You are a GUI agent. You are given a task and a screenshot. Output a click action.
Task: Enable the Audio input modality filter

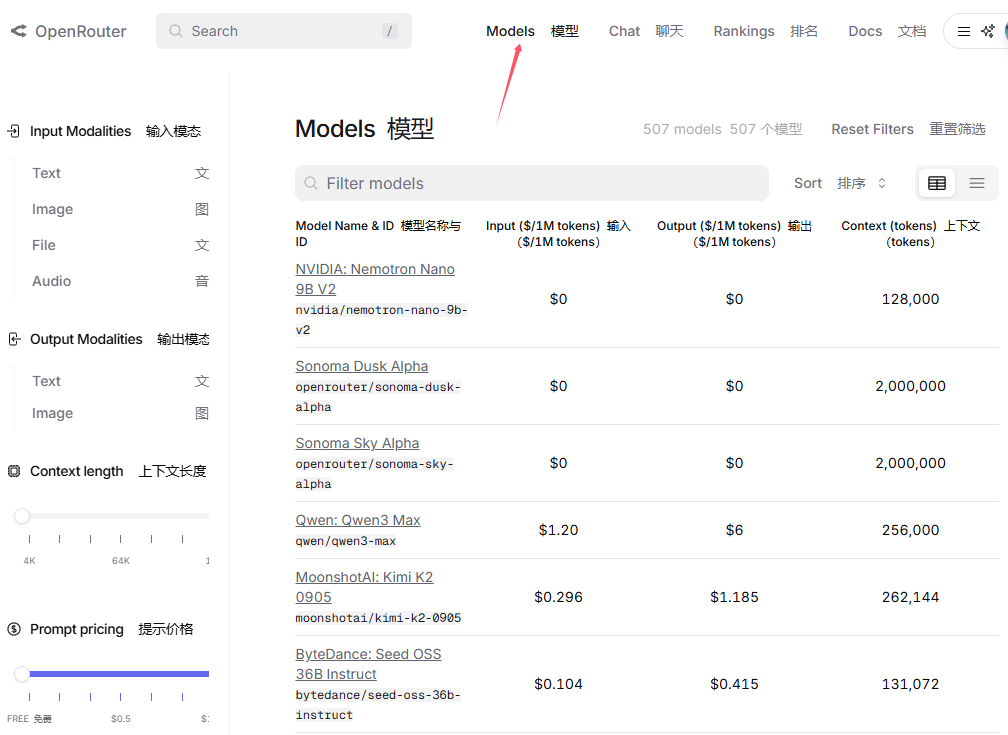click(51, 281)
